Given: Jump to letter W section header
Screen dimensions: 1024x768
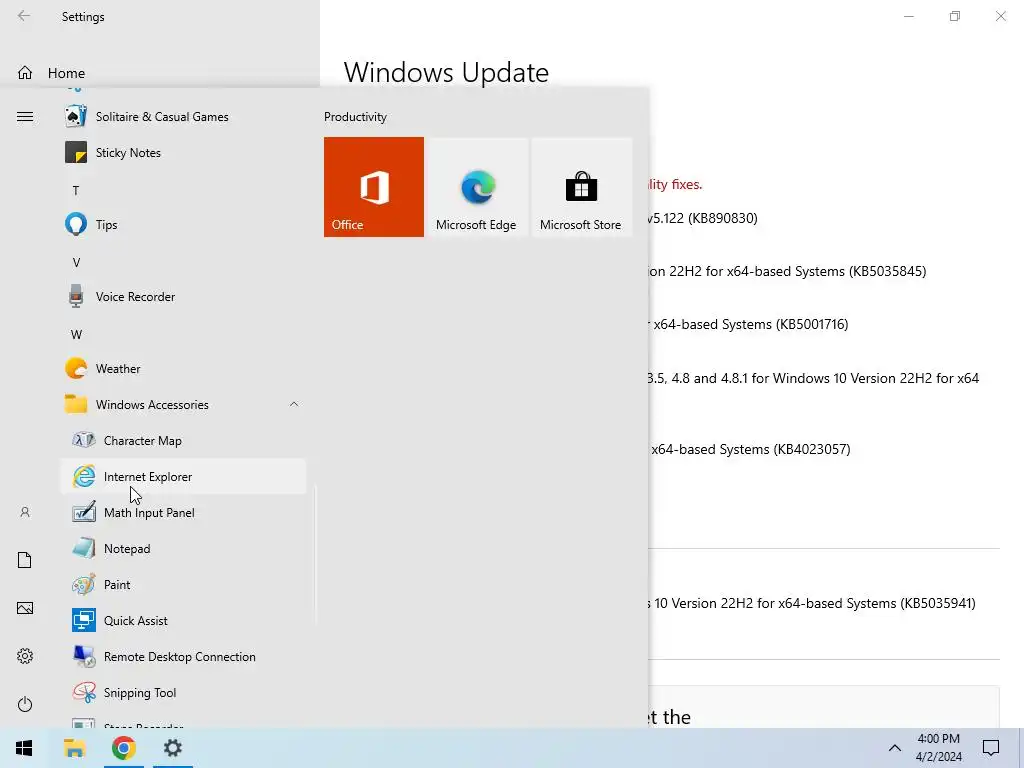Looking at the screenshot, I should tap(76, 334).
